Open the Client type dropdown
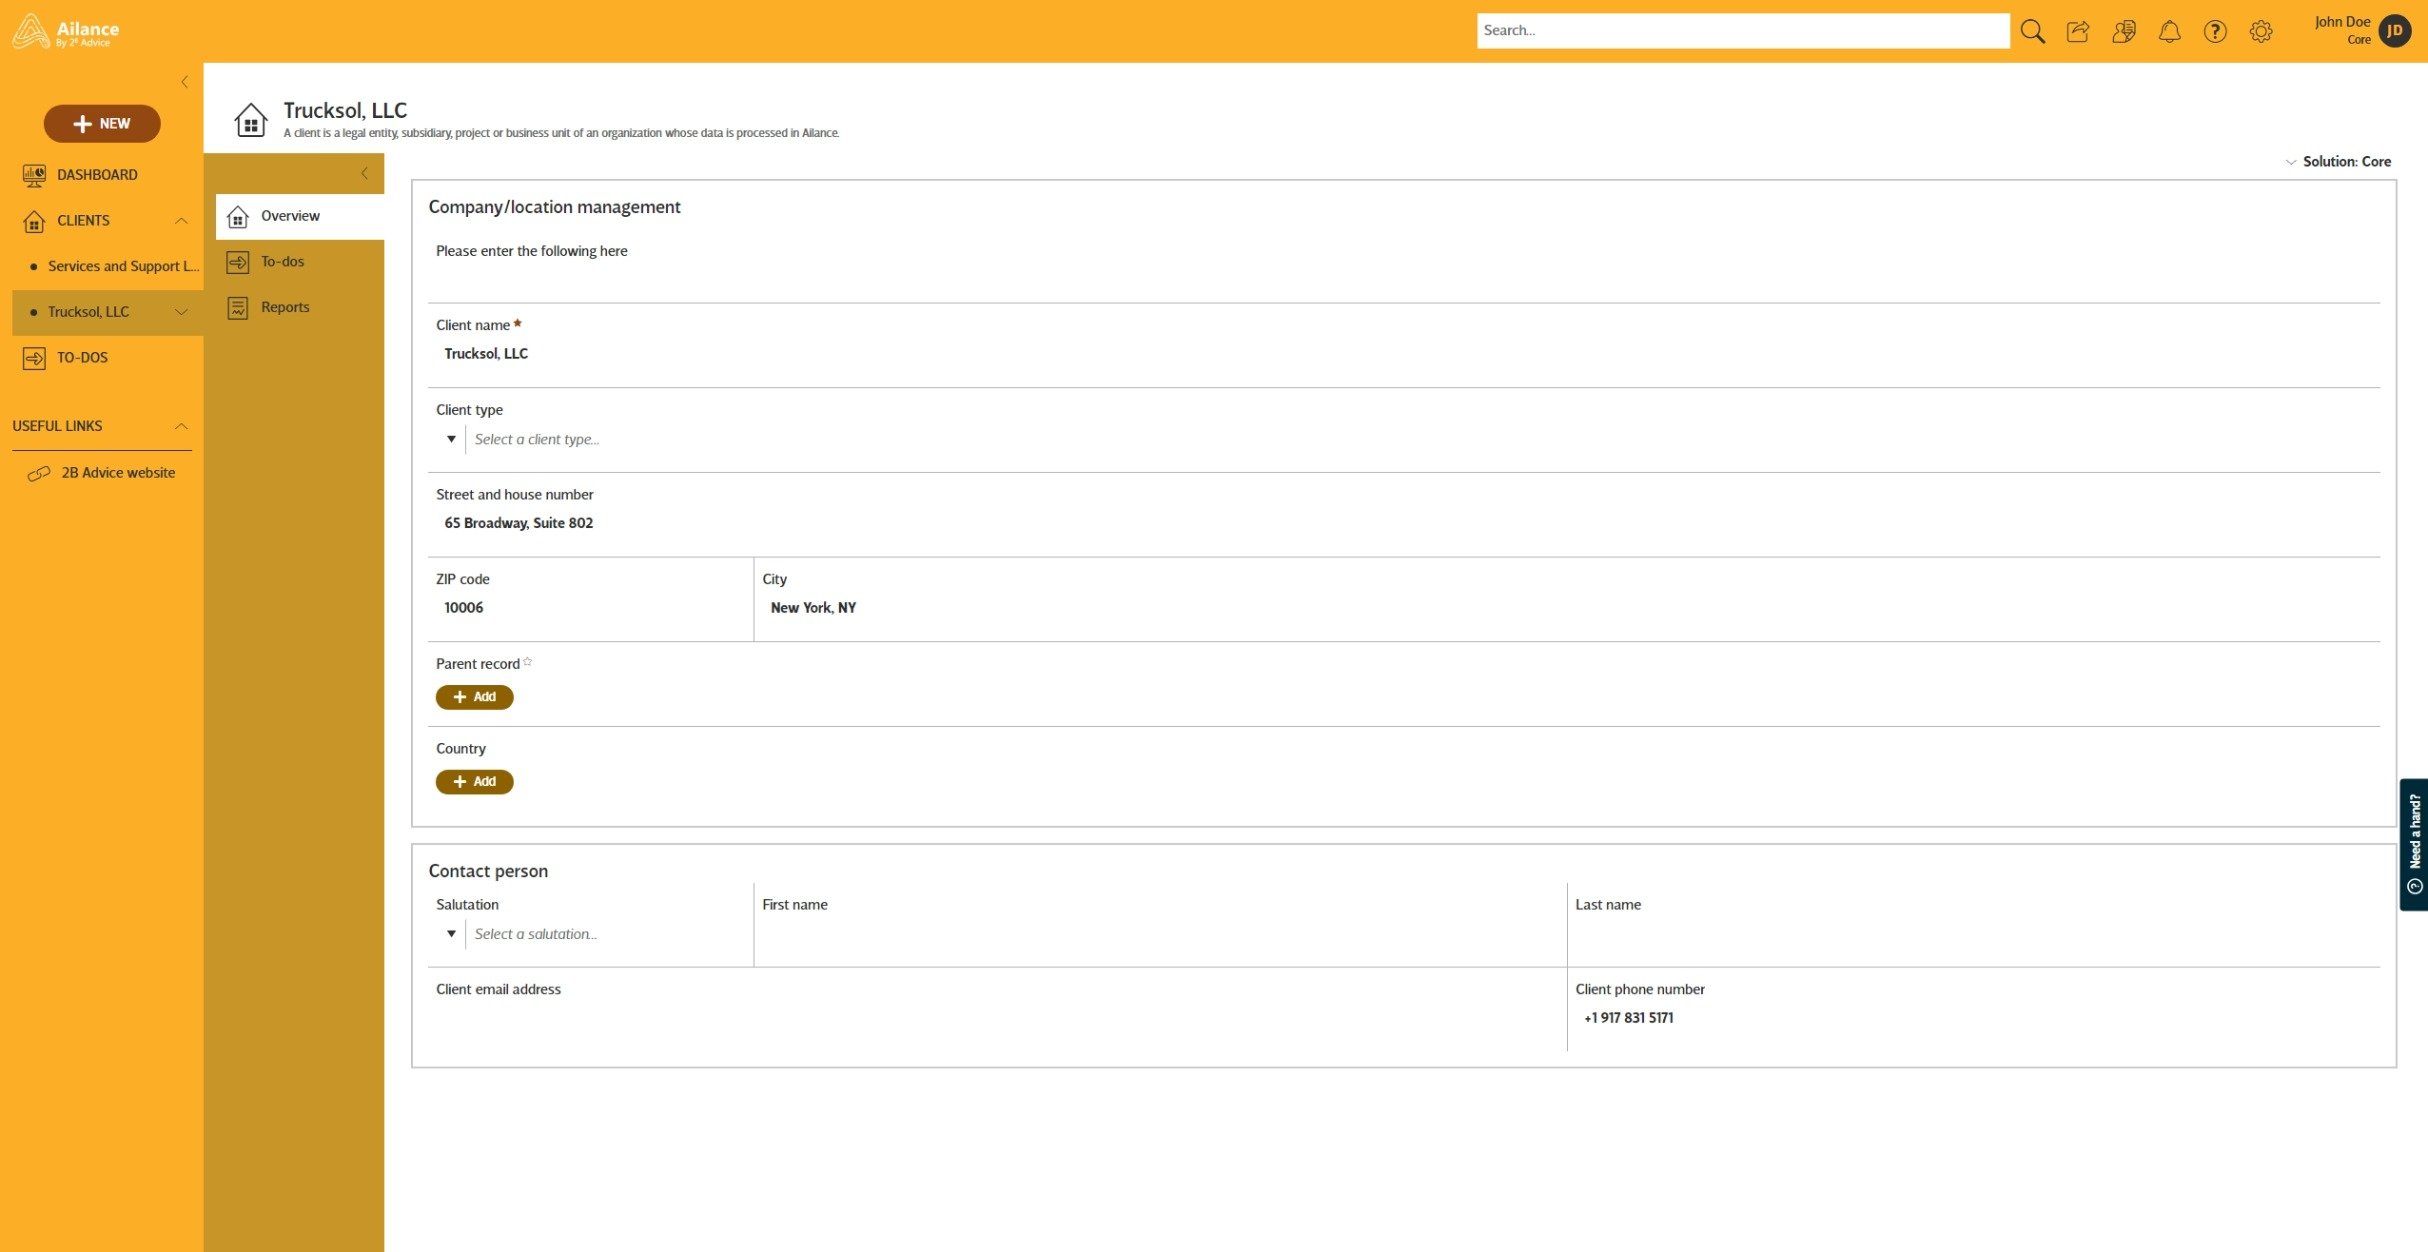Screen dimensions: 2428x1252 pos(451,439)
